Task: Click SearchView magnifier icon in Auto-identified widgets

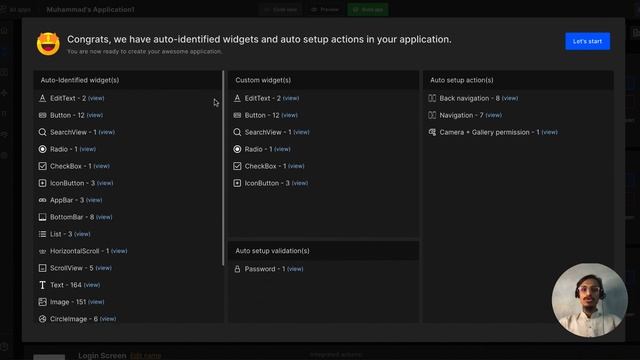Action: pos(42,132)
